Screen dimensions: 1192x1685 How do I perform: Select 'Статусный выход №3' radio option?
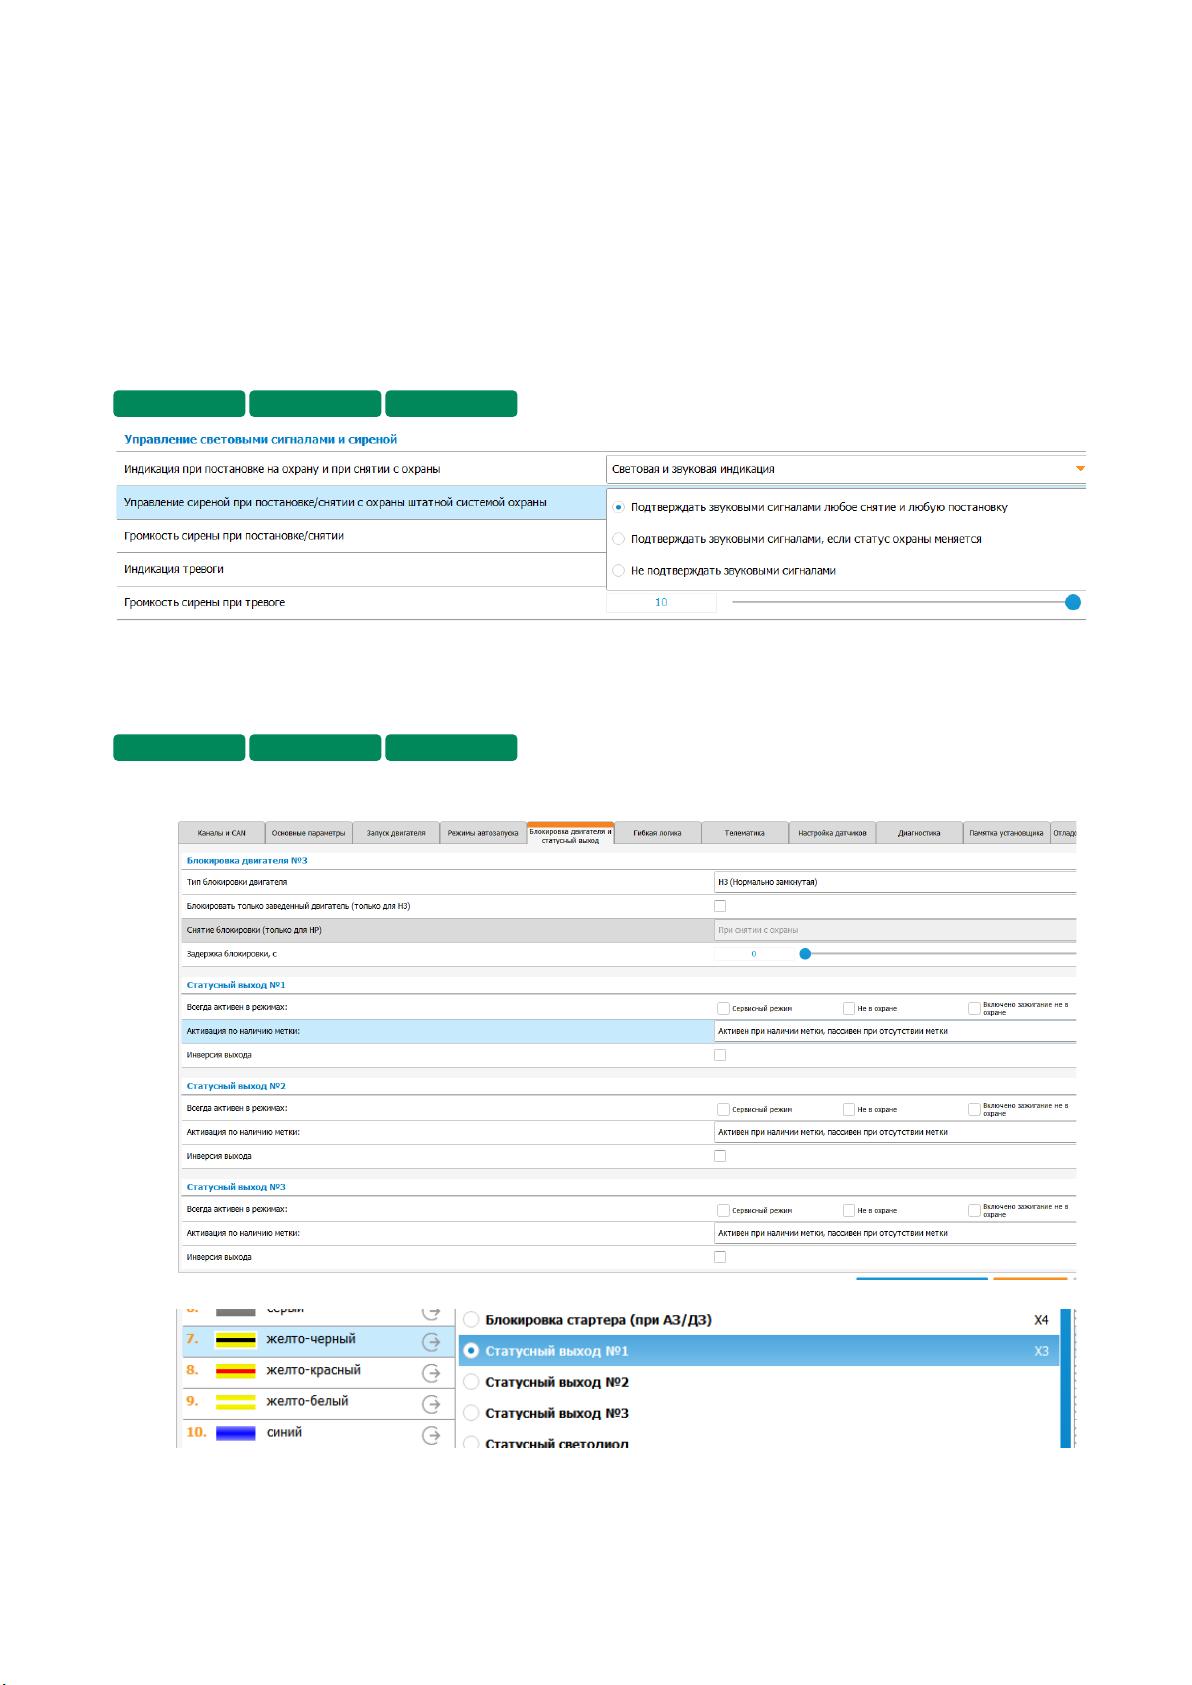(x=472, y=1413)
